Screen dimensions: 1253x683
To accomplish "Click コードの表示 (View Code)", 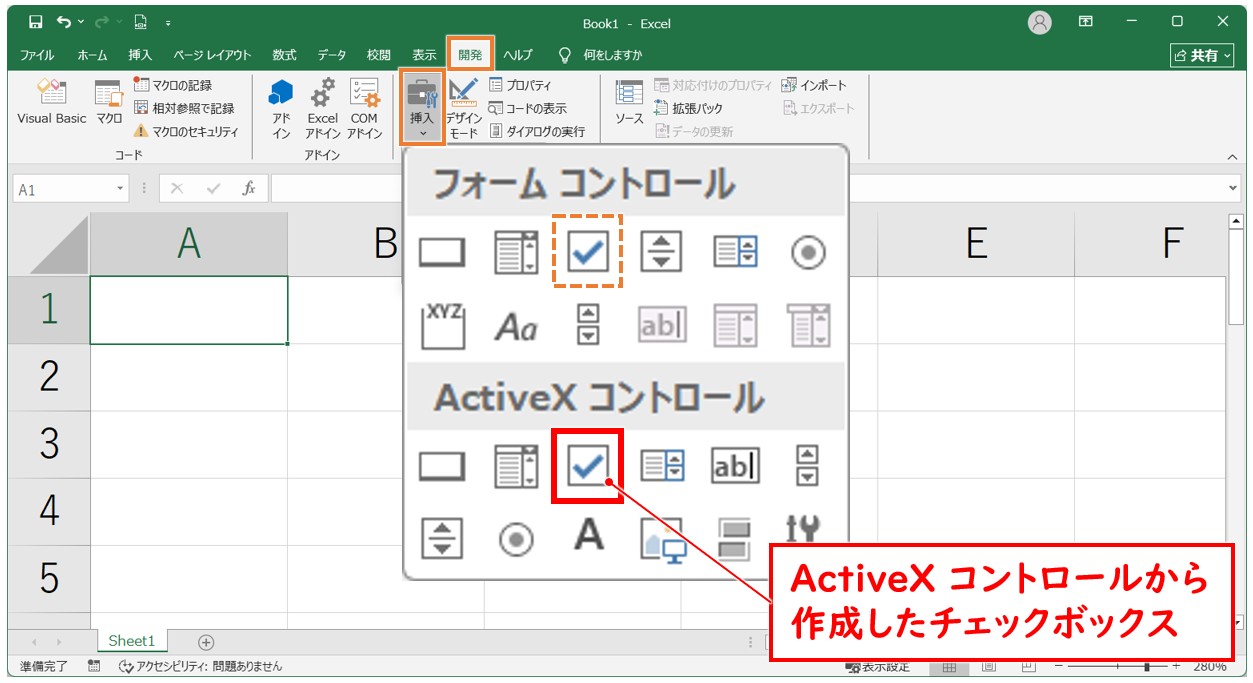I will pyautogui.click(x=527, y=108).
